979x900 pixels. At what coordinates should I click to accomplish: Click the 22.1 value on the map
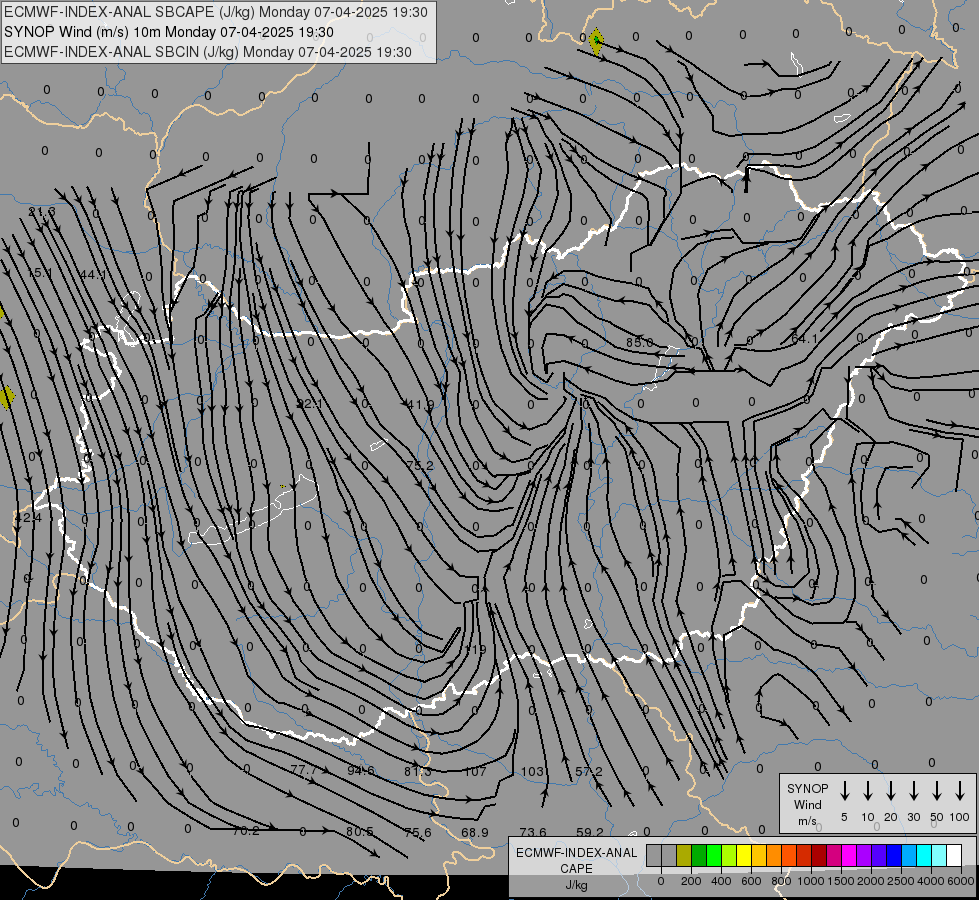coord(309,403)
